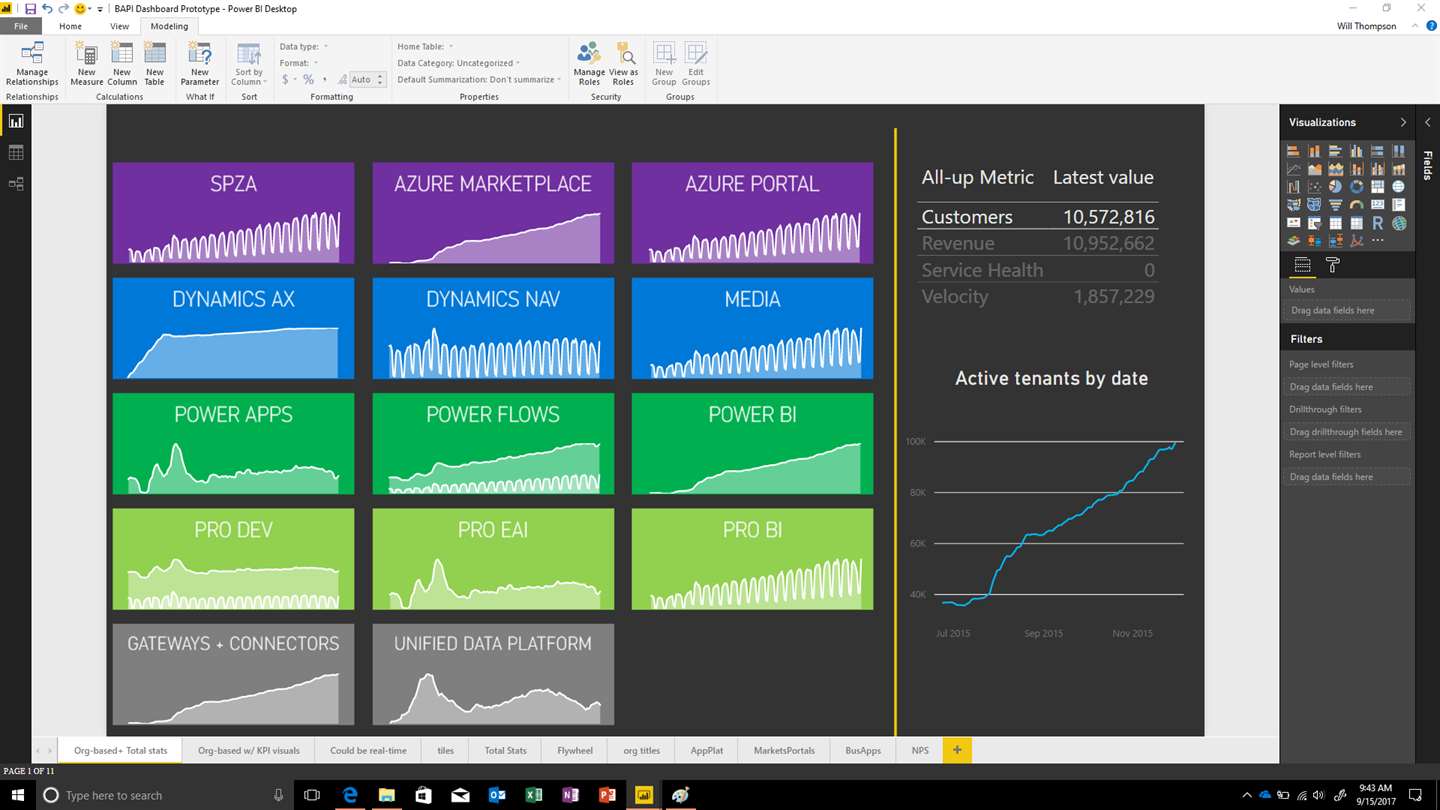Open the File menu

click(21, 26)
